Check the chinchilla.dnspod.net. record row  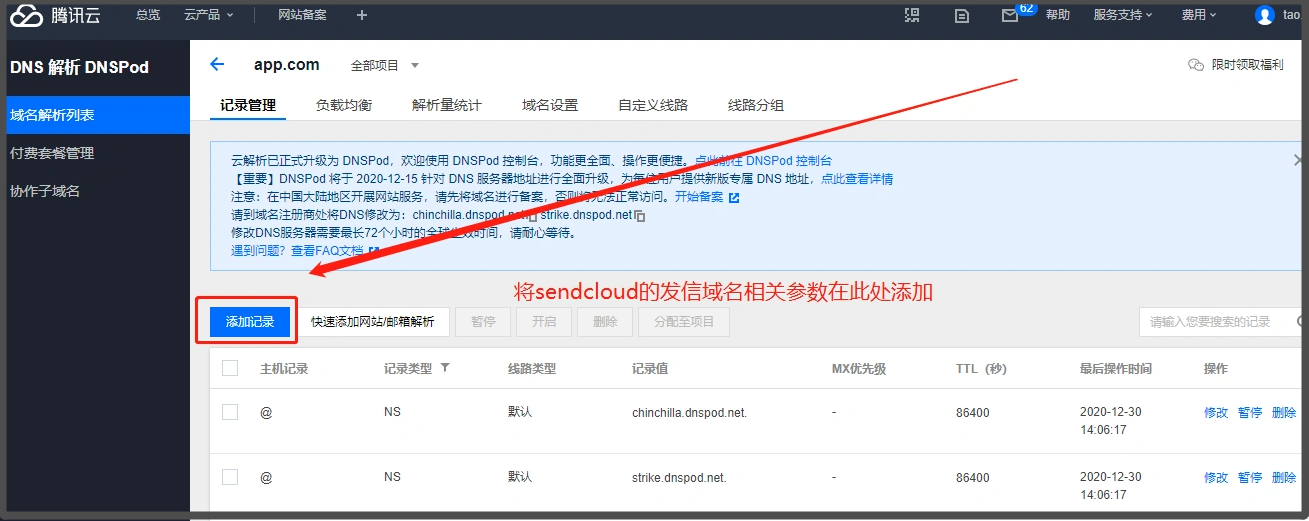pos(230,412)
